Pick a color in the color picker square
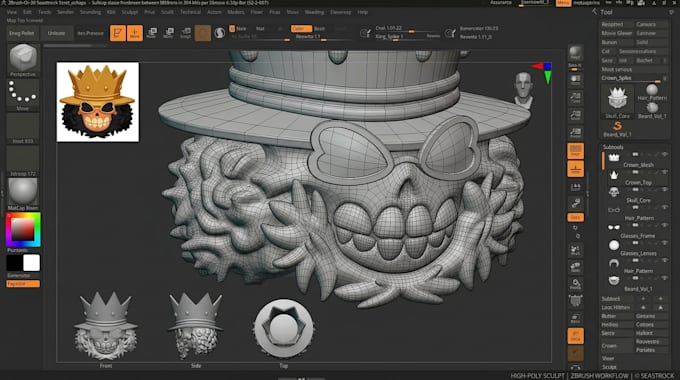 click(23, 229)
